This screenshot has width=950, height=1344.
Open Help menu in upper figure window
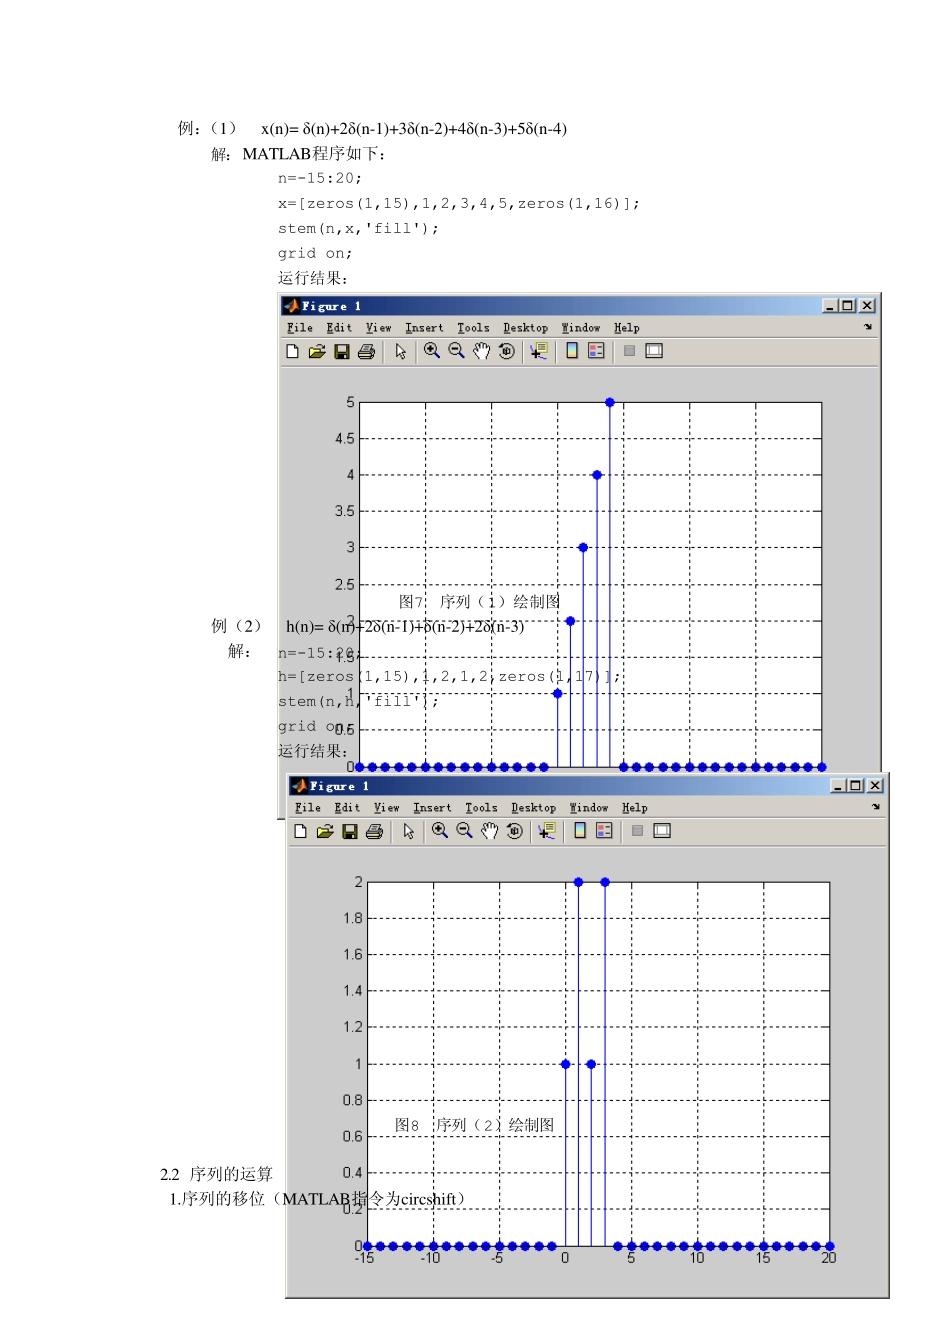(627, 328)
